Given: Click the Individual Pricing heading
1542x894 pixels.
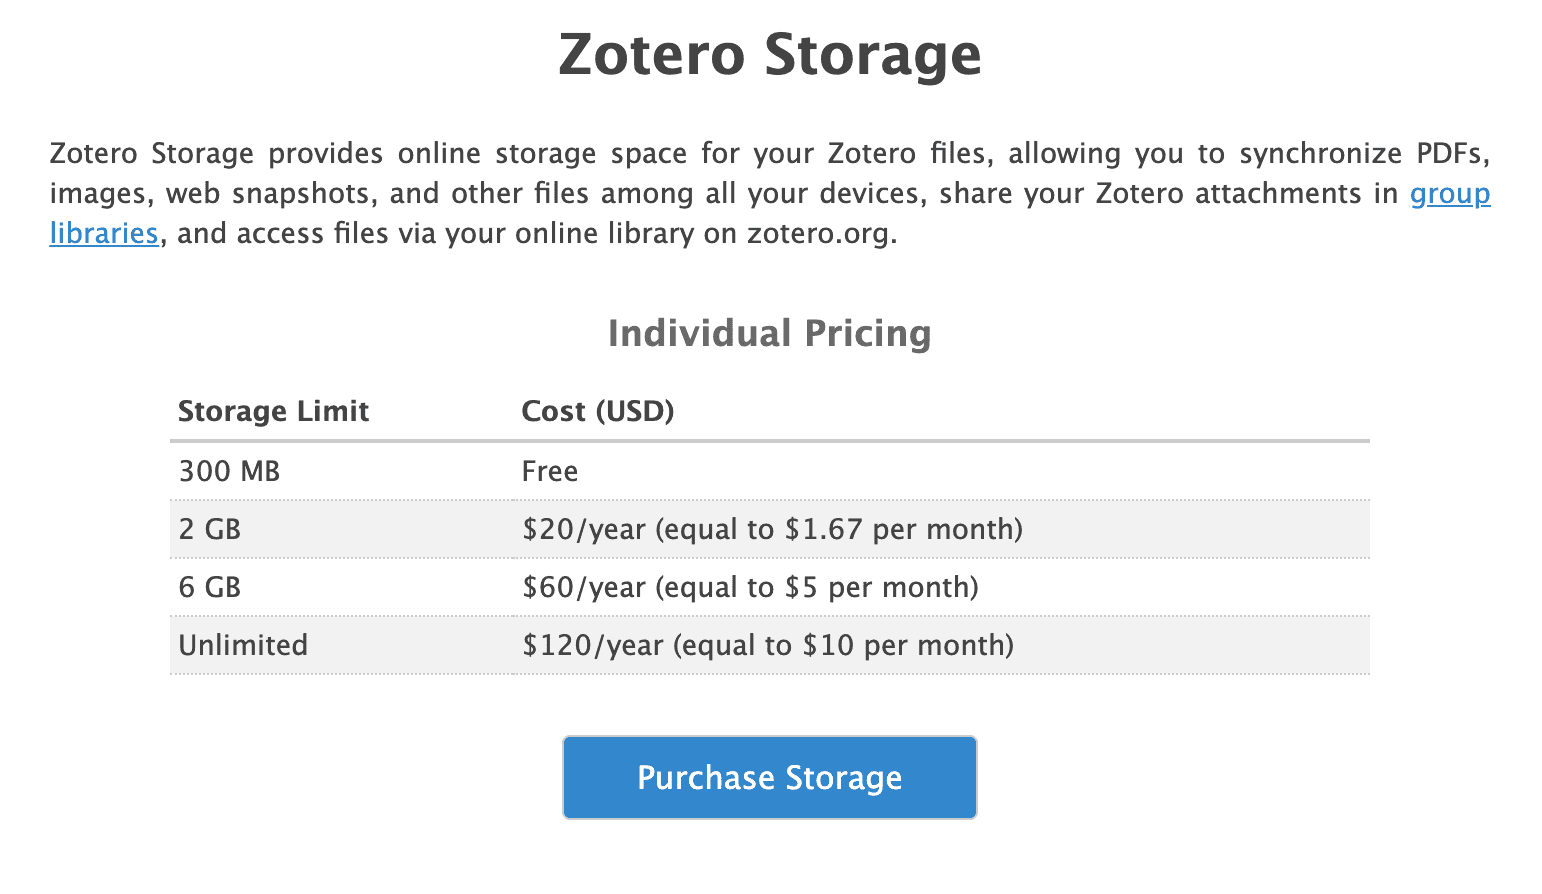Looking at the screenshot, I should pos(769,333).
